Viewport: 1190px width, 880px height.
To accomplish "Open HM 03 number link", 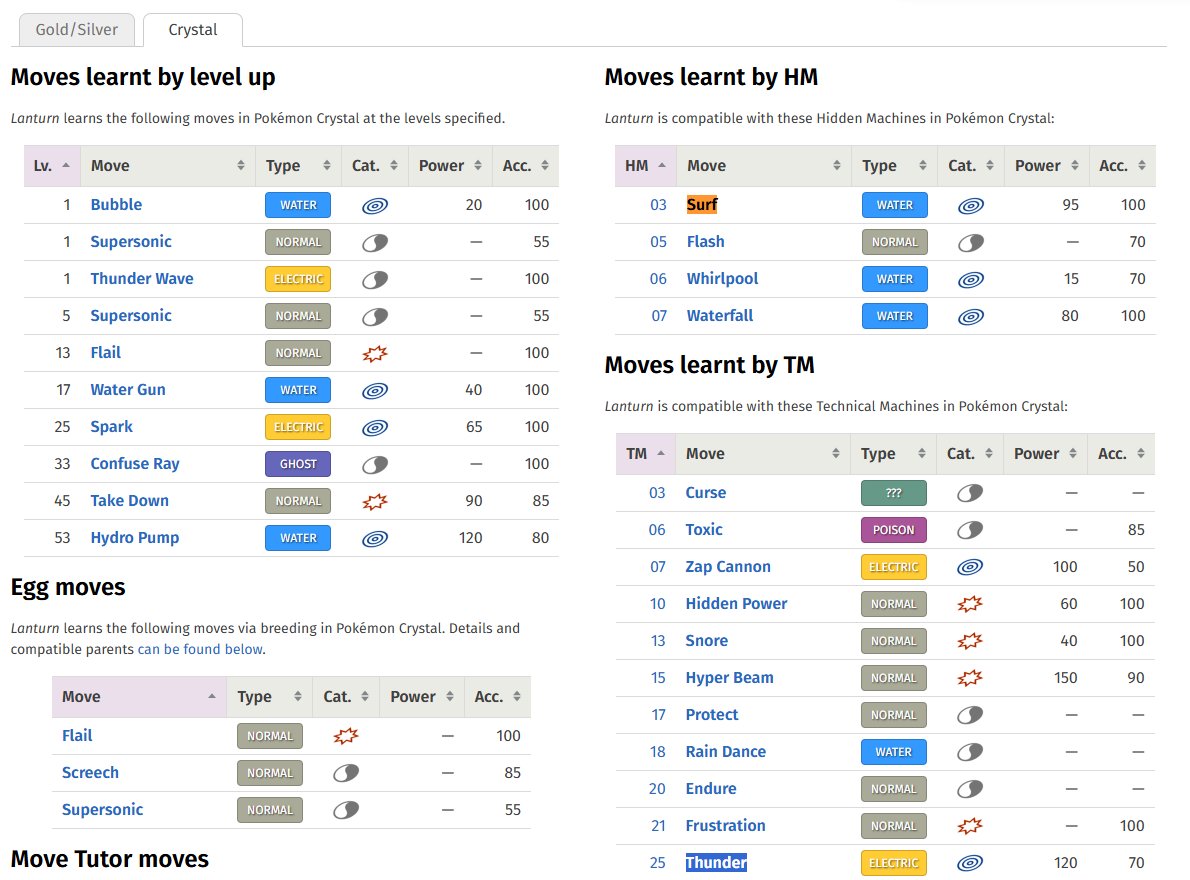I will [658, 205].
